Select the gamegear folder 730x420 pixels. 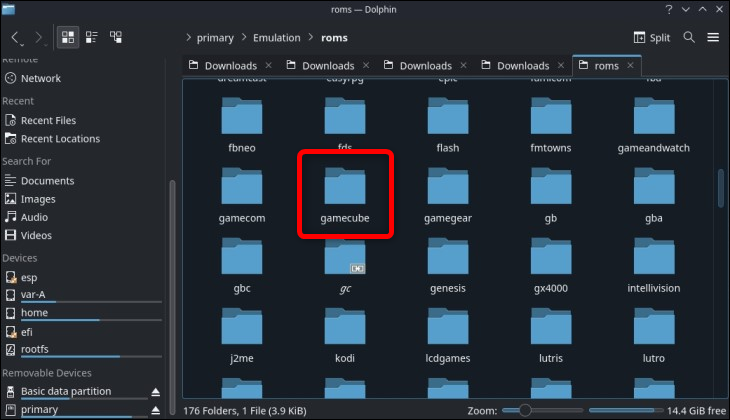point(448,195)
